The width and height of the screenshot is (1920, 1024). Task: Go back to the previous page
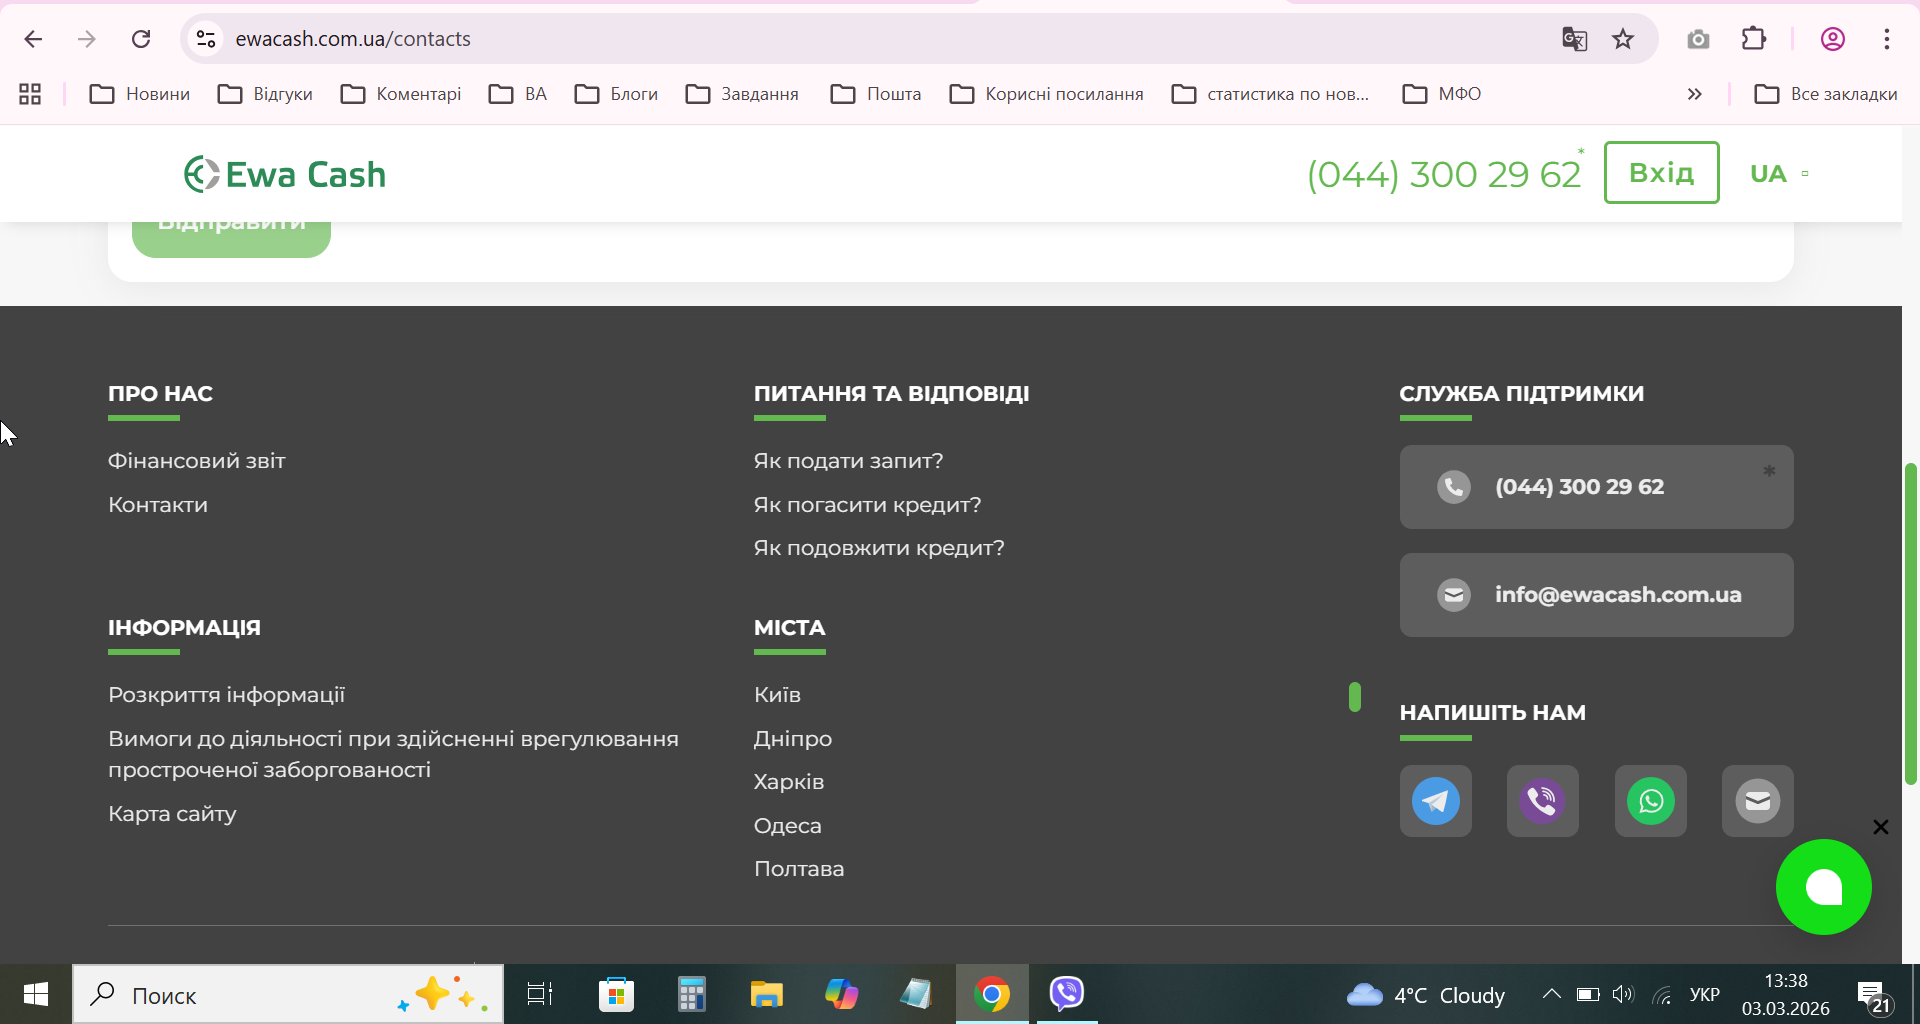point(33,39)
